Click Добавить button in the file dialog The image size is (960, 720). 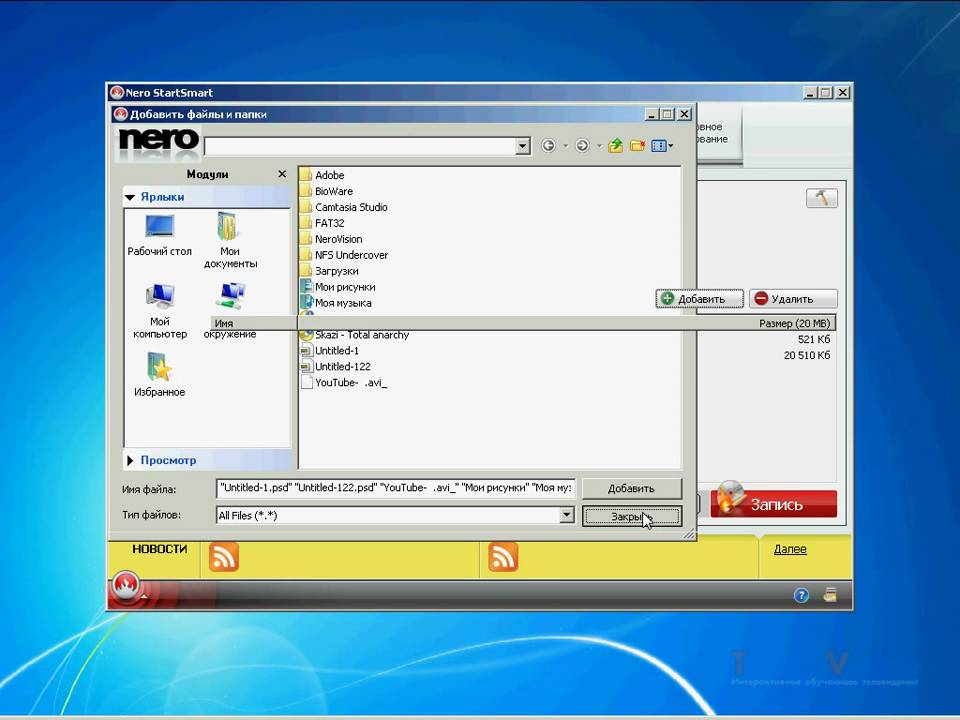click(631, 489)
